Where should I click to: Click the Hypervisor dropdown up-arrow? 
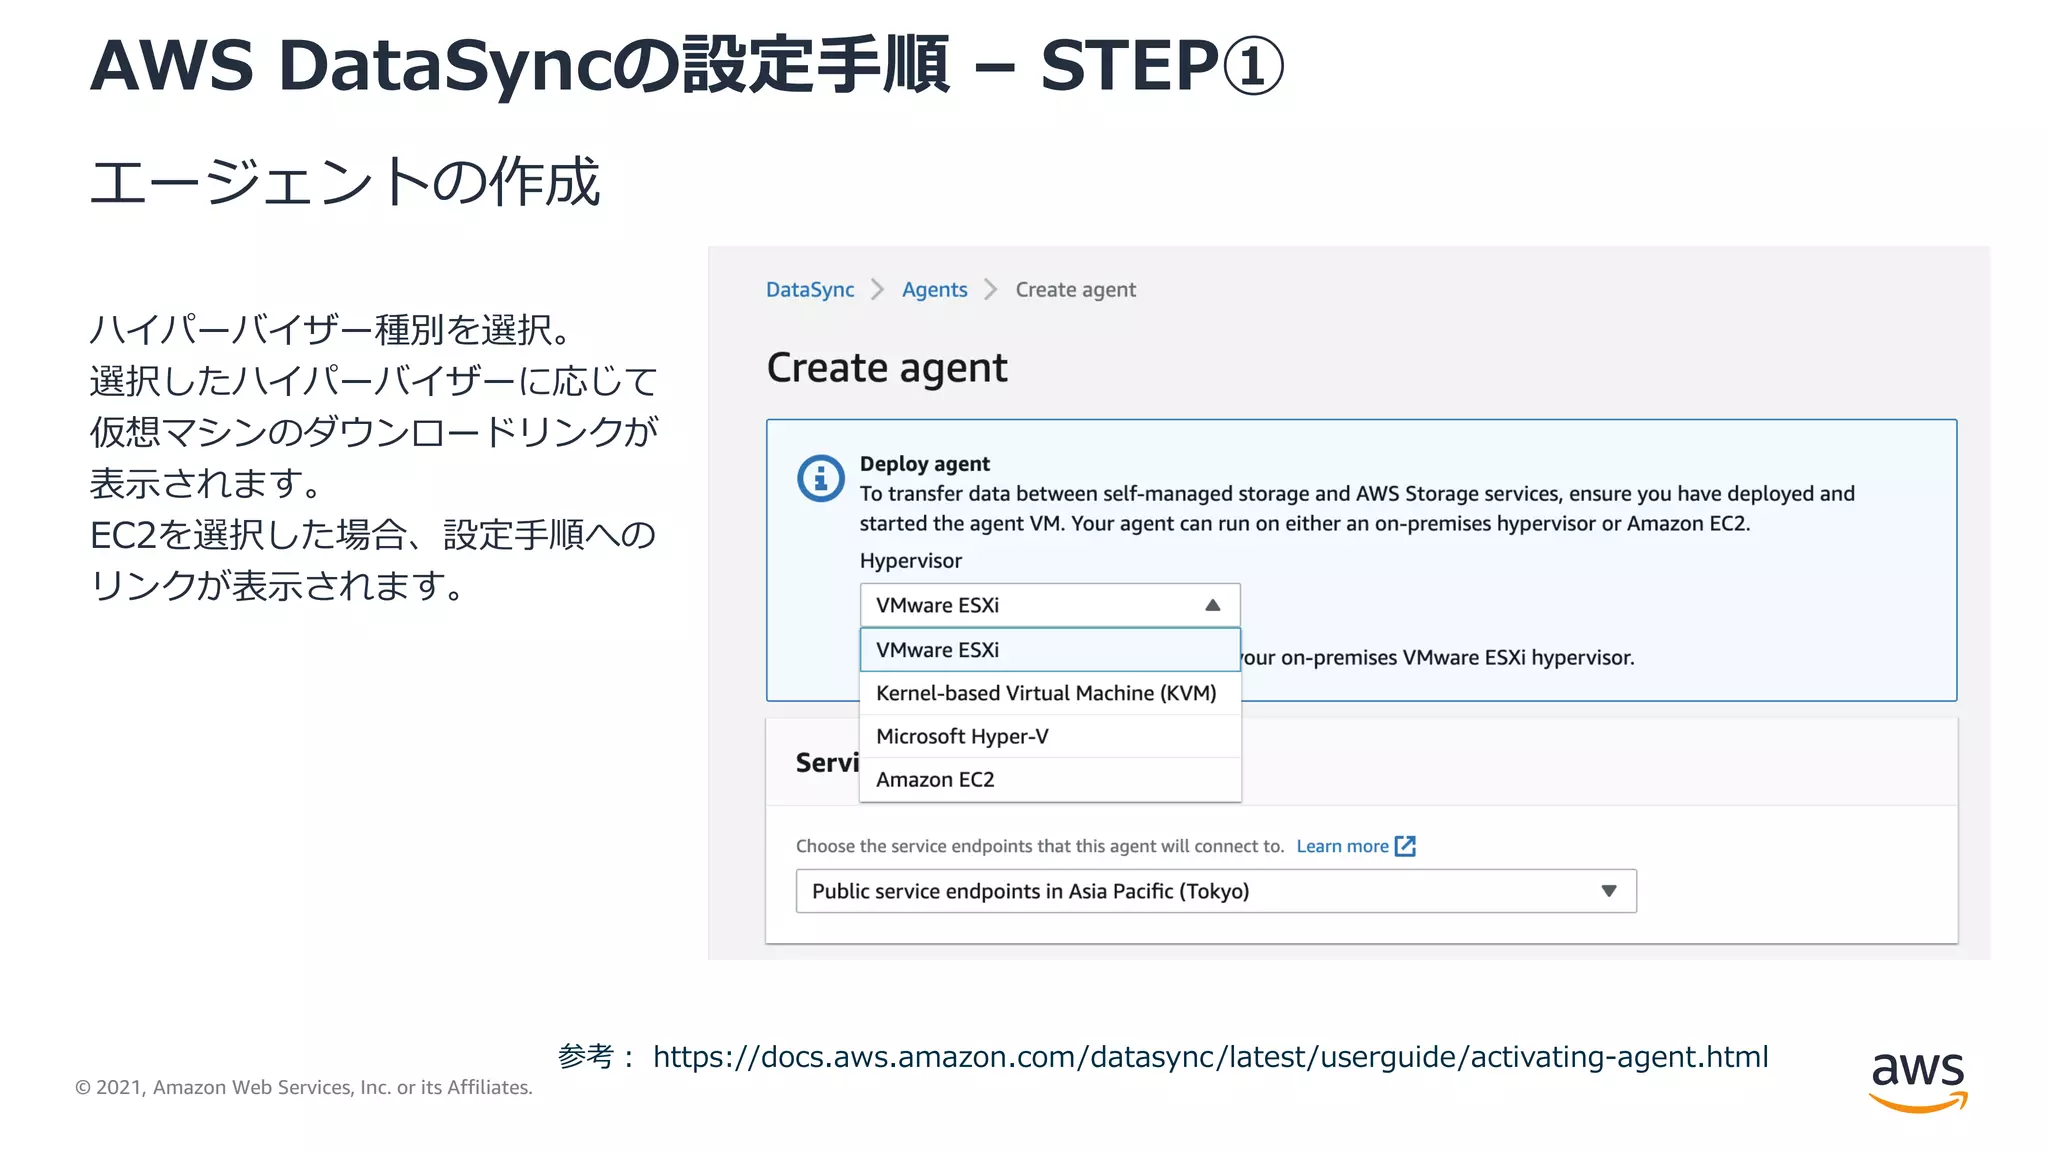tap(1213, 605)
